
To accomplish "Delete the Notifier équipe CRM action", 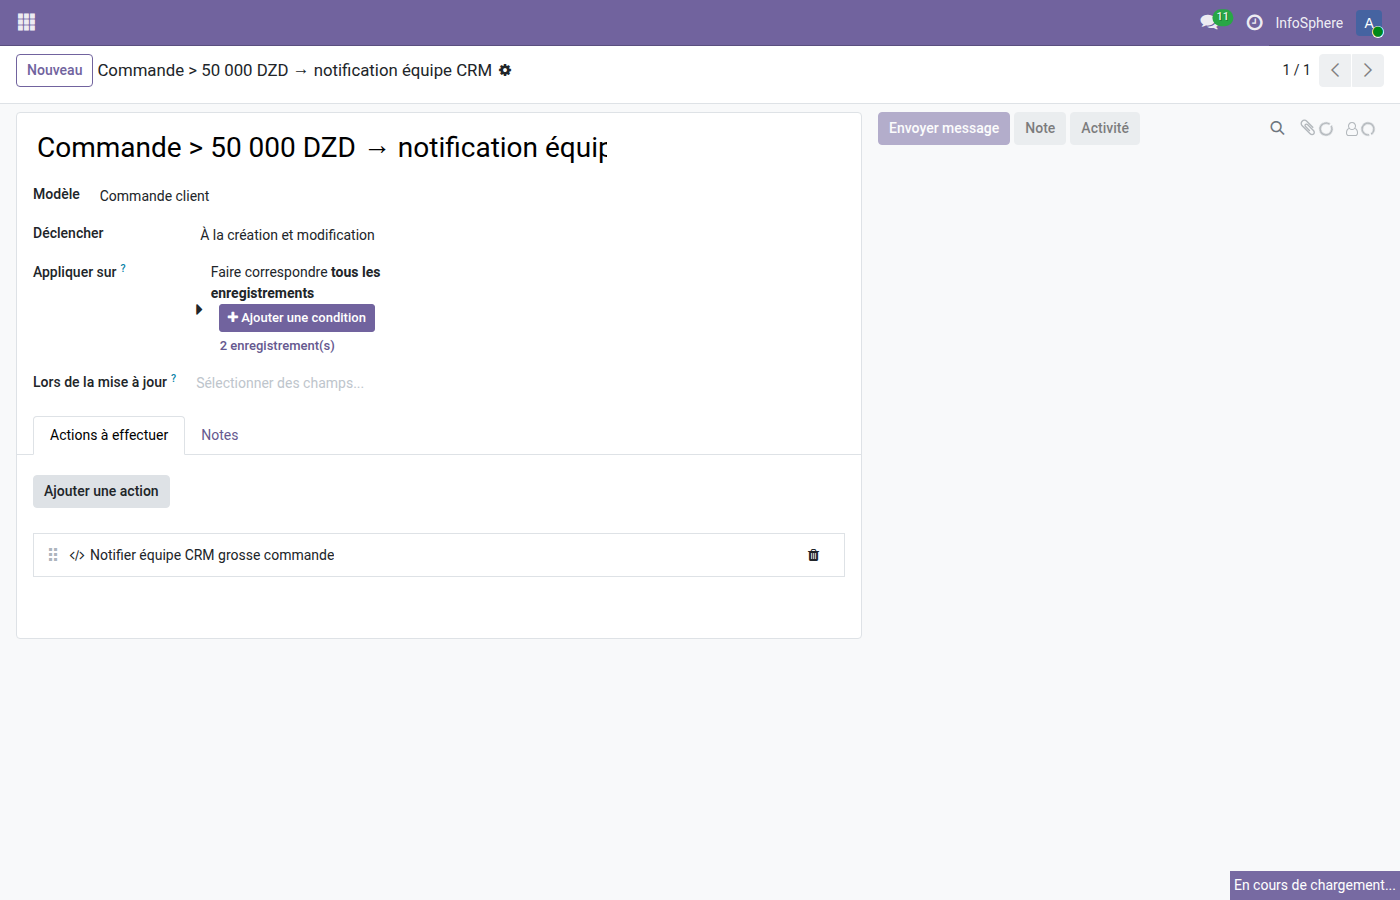I will [813, 555].
